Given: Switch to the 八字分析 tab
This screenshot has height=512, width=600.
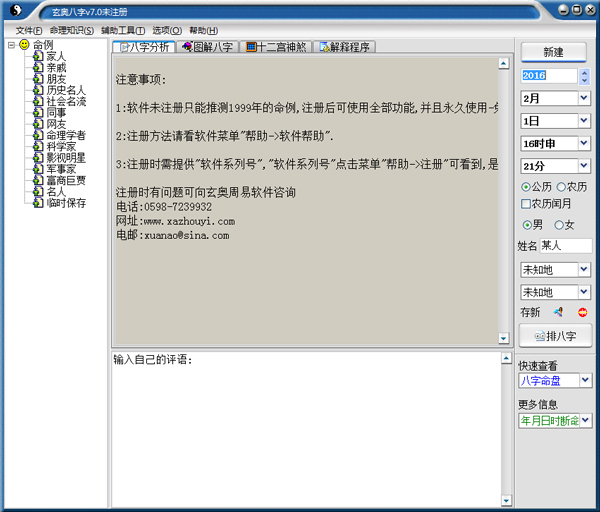Looking at the screenshot, I should pyautogui.click(x=144, y=47).
